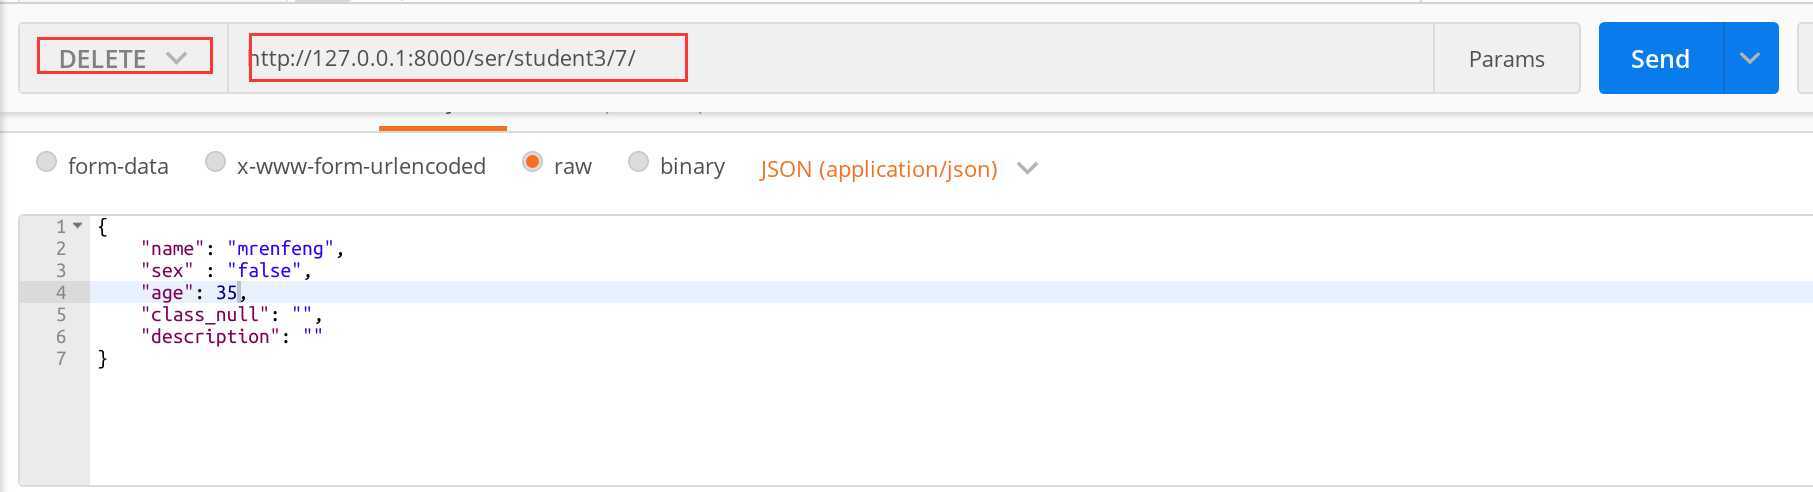Click line number 4 in the gutter
The height and width of the screenshot is (492, 1813).
[x=60, y=293]
